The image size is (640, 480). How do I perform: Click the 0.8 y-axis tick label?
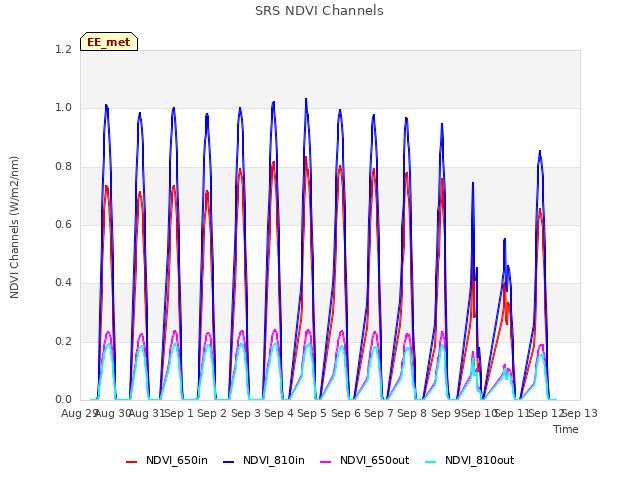[x=63, y=167]
